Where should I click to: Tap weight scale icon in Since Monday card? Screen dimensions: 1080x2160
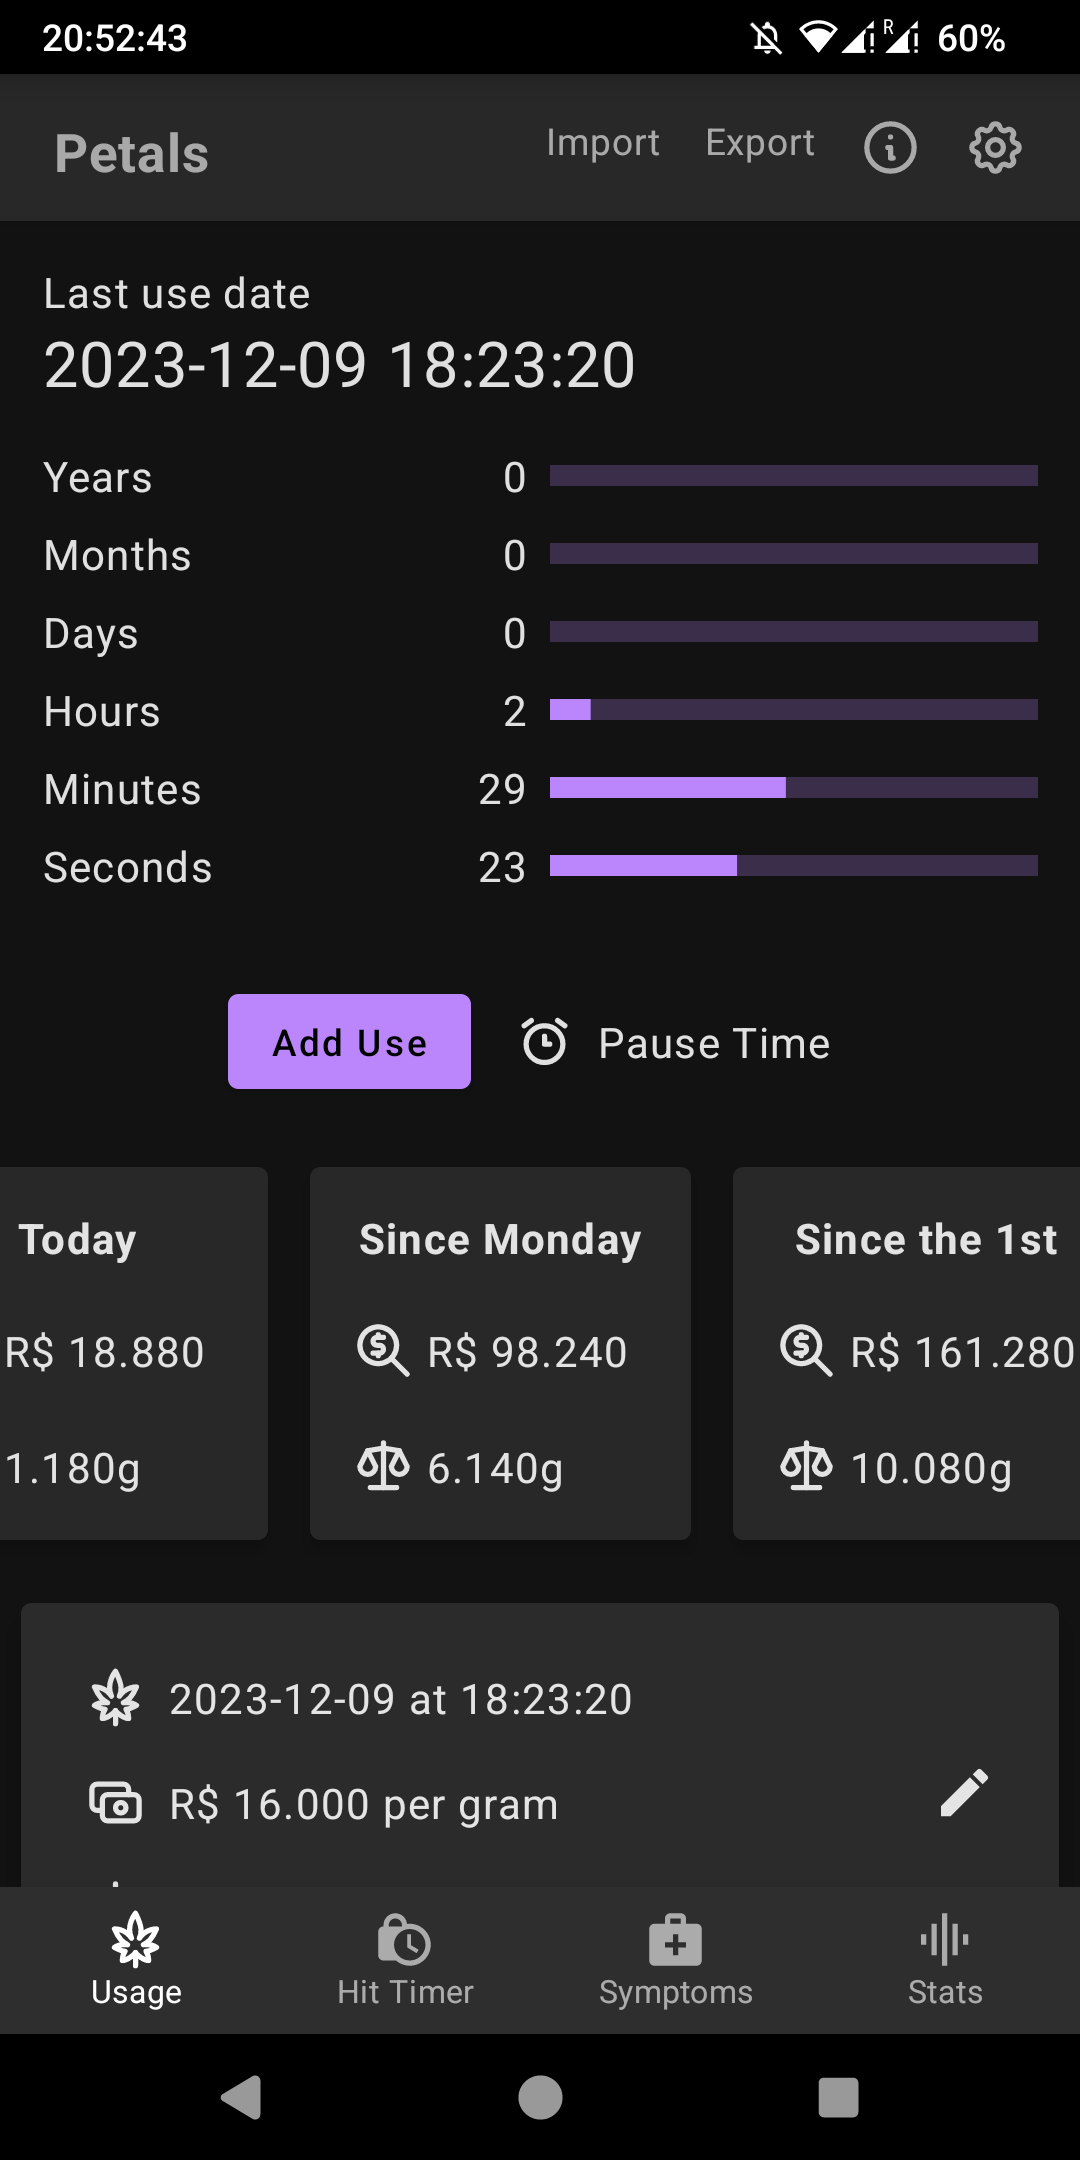[x=383, y=1467]
